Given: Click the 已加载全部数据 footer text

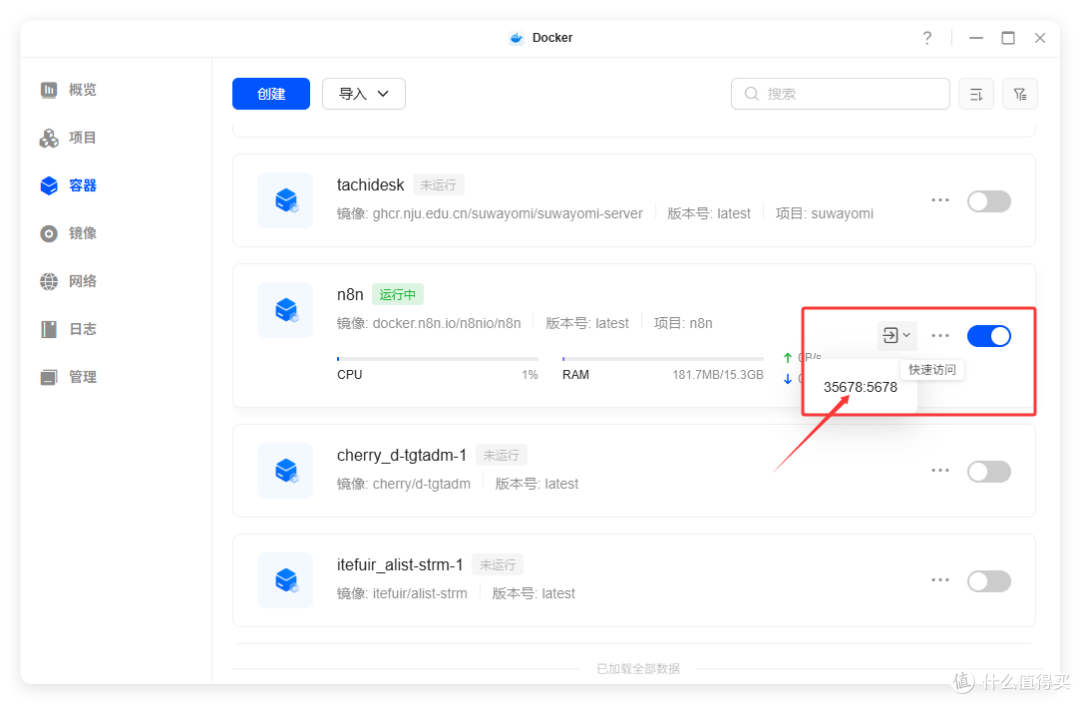Looking at the screenshot, I should pos(638,668).
